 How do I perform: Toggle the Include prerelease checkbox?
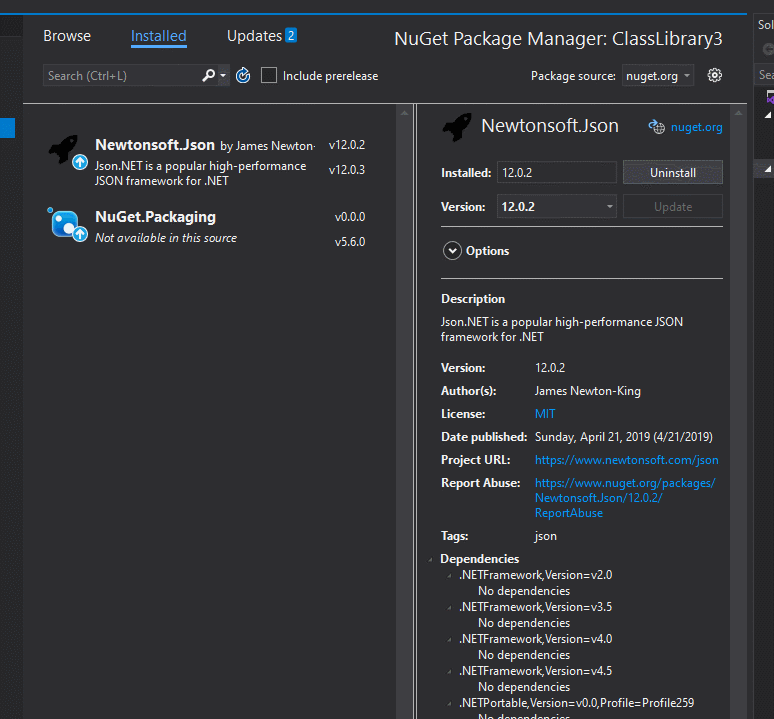point(269,76)
